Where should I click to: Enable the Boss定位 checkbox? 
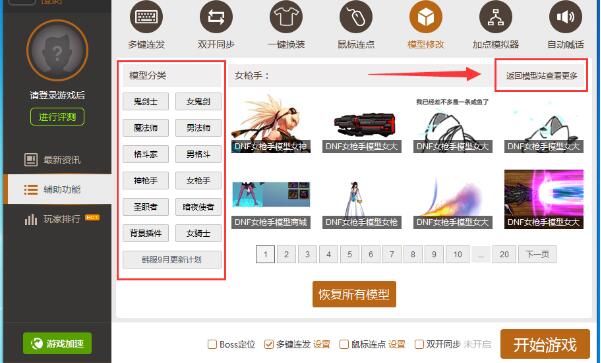tap(212, 344)
